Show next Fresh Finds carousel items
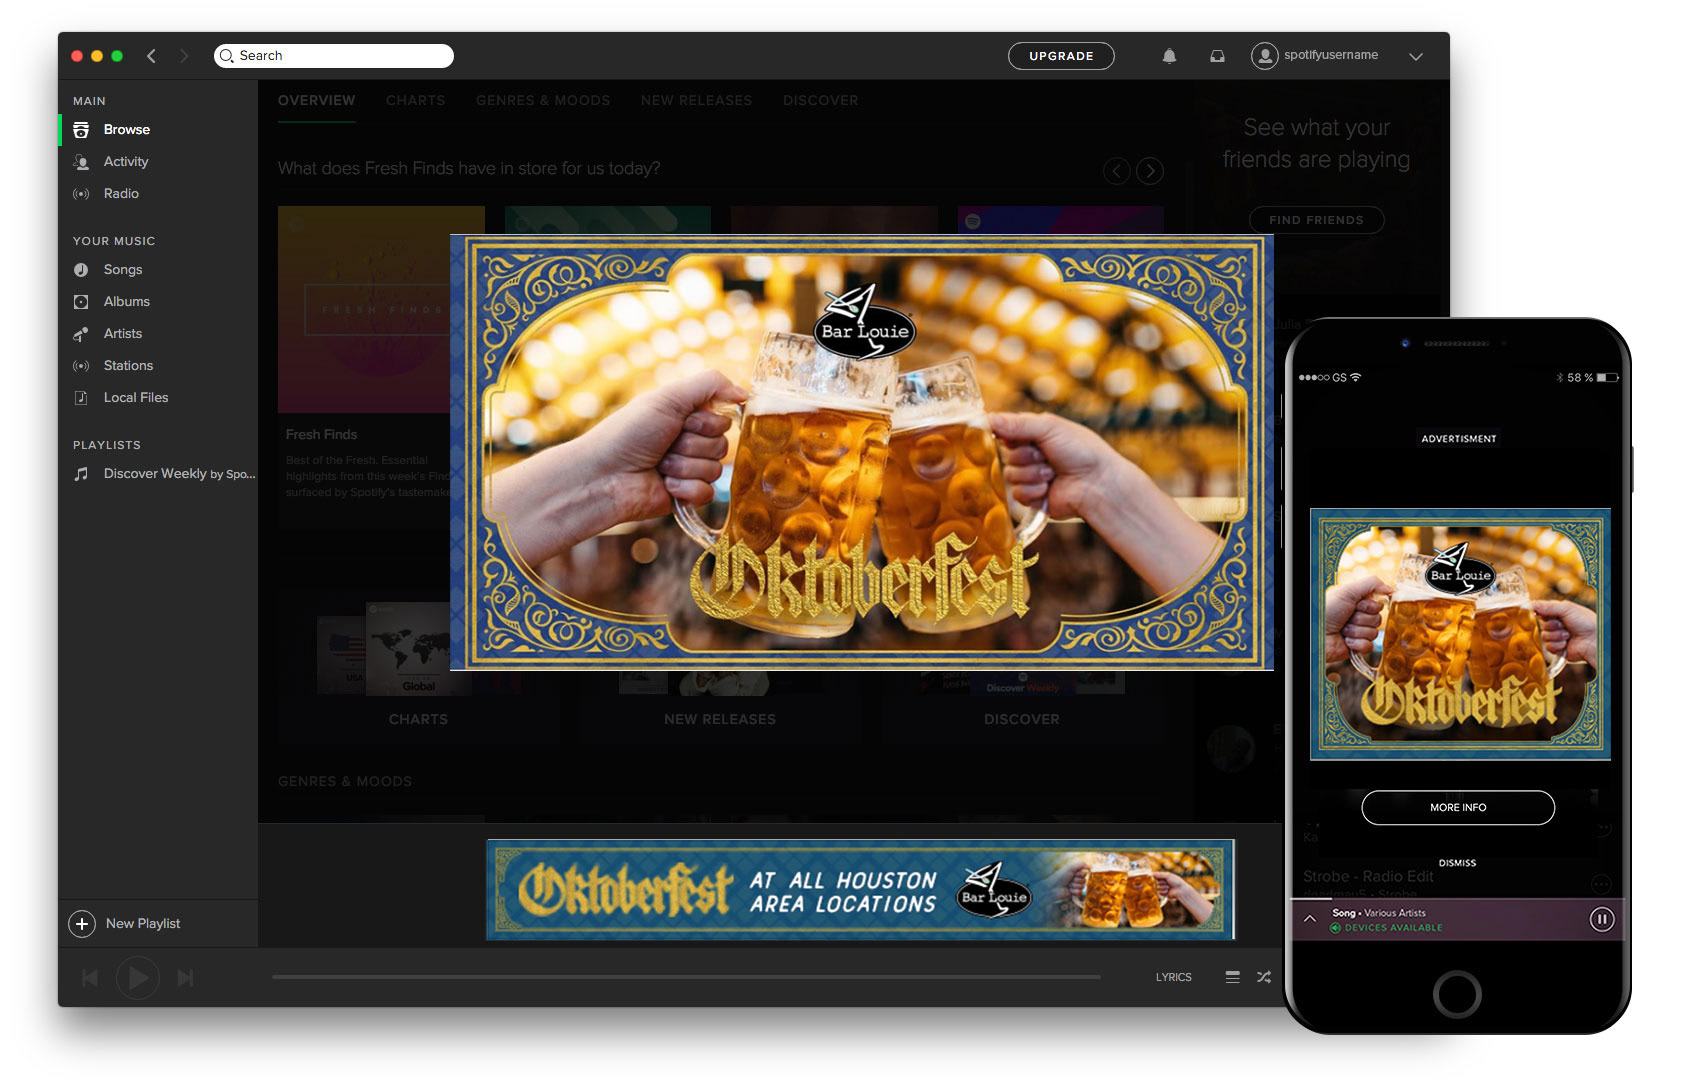The width and height of the screenshot is (1690, 1087). (1150, 171)
